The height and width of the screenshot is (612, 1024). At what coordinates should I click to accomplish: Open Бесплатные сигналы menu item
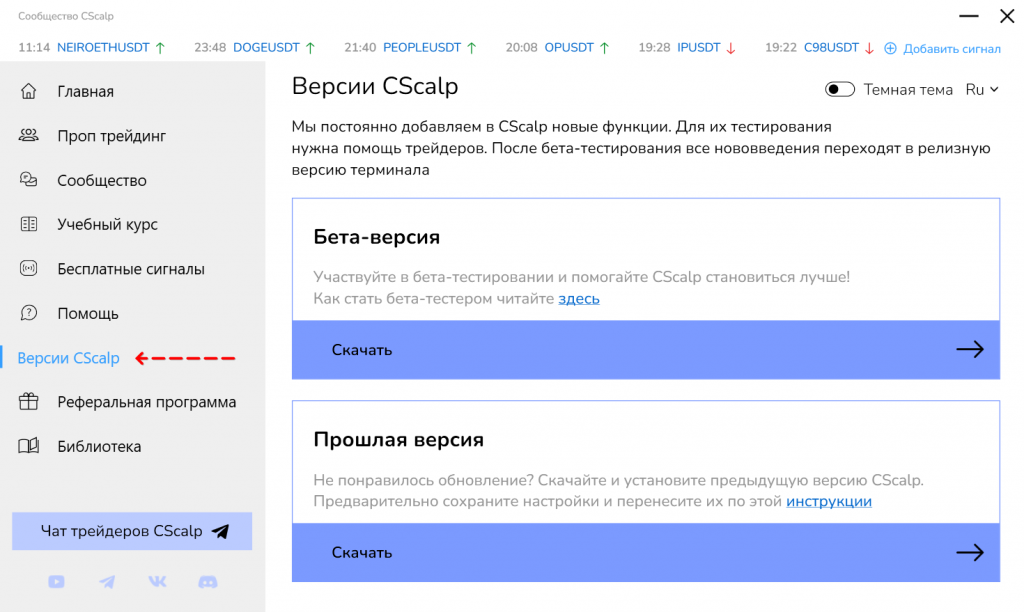pyautogui.click(x=130, y=269)
